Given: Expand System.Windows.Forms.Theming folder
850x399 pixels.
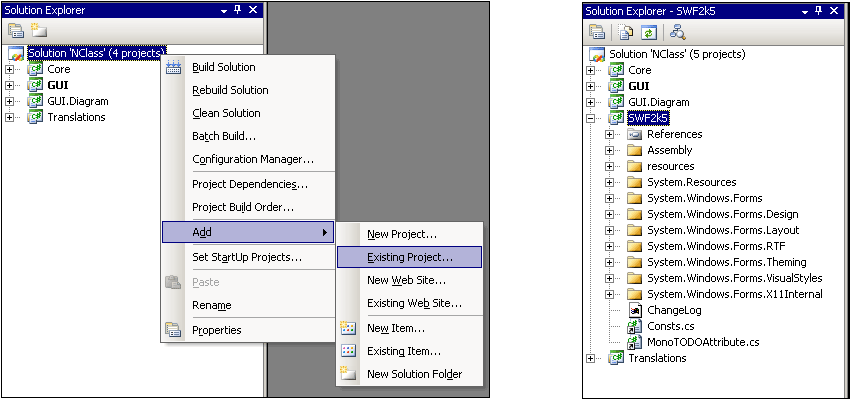Looking at the screenshot, I should click(610, 262).
